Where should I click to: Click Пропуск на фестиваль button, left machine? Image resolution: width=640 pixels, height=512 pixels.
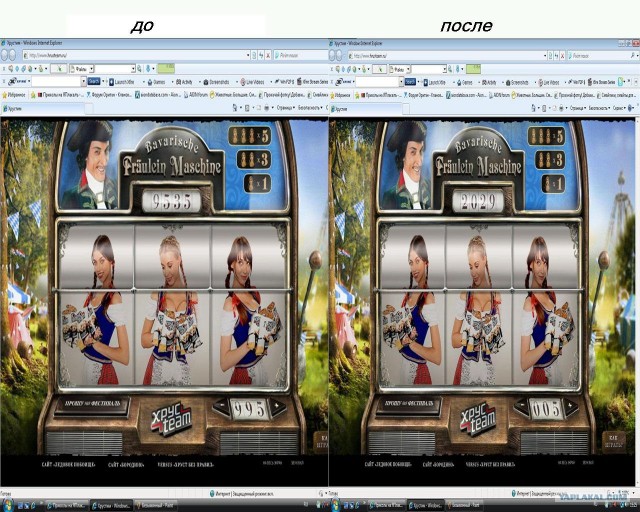(x=92, y=403)
